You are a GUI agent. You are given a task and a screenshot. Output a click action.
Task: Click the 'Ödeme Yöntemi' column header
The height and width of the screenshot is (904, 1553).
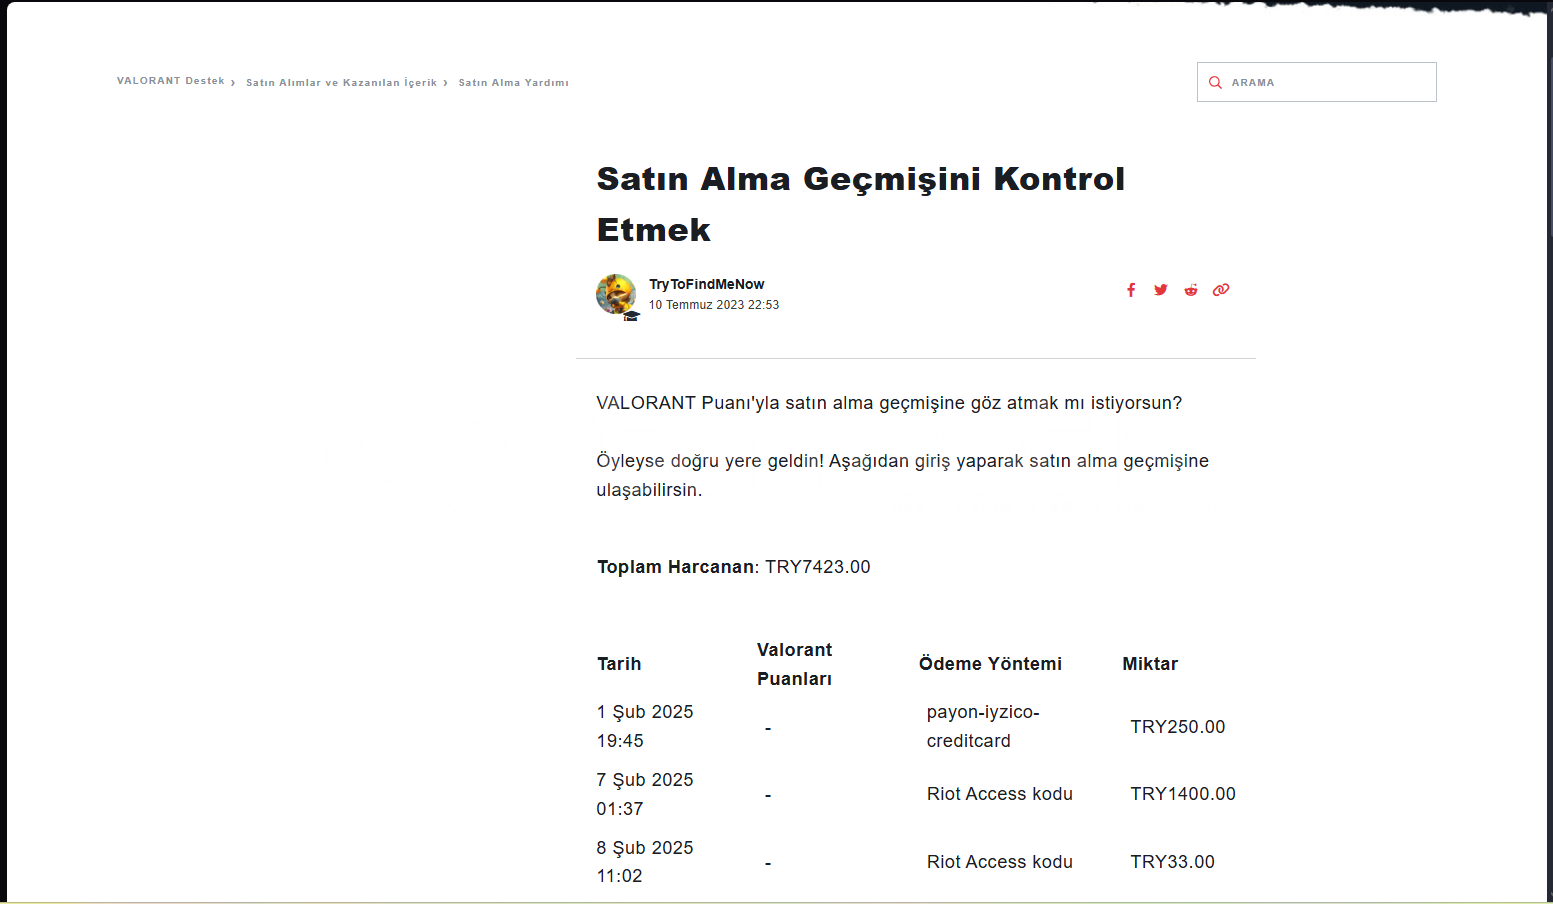[990, 664]
